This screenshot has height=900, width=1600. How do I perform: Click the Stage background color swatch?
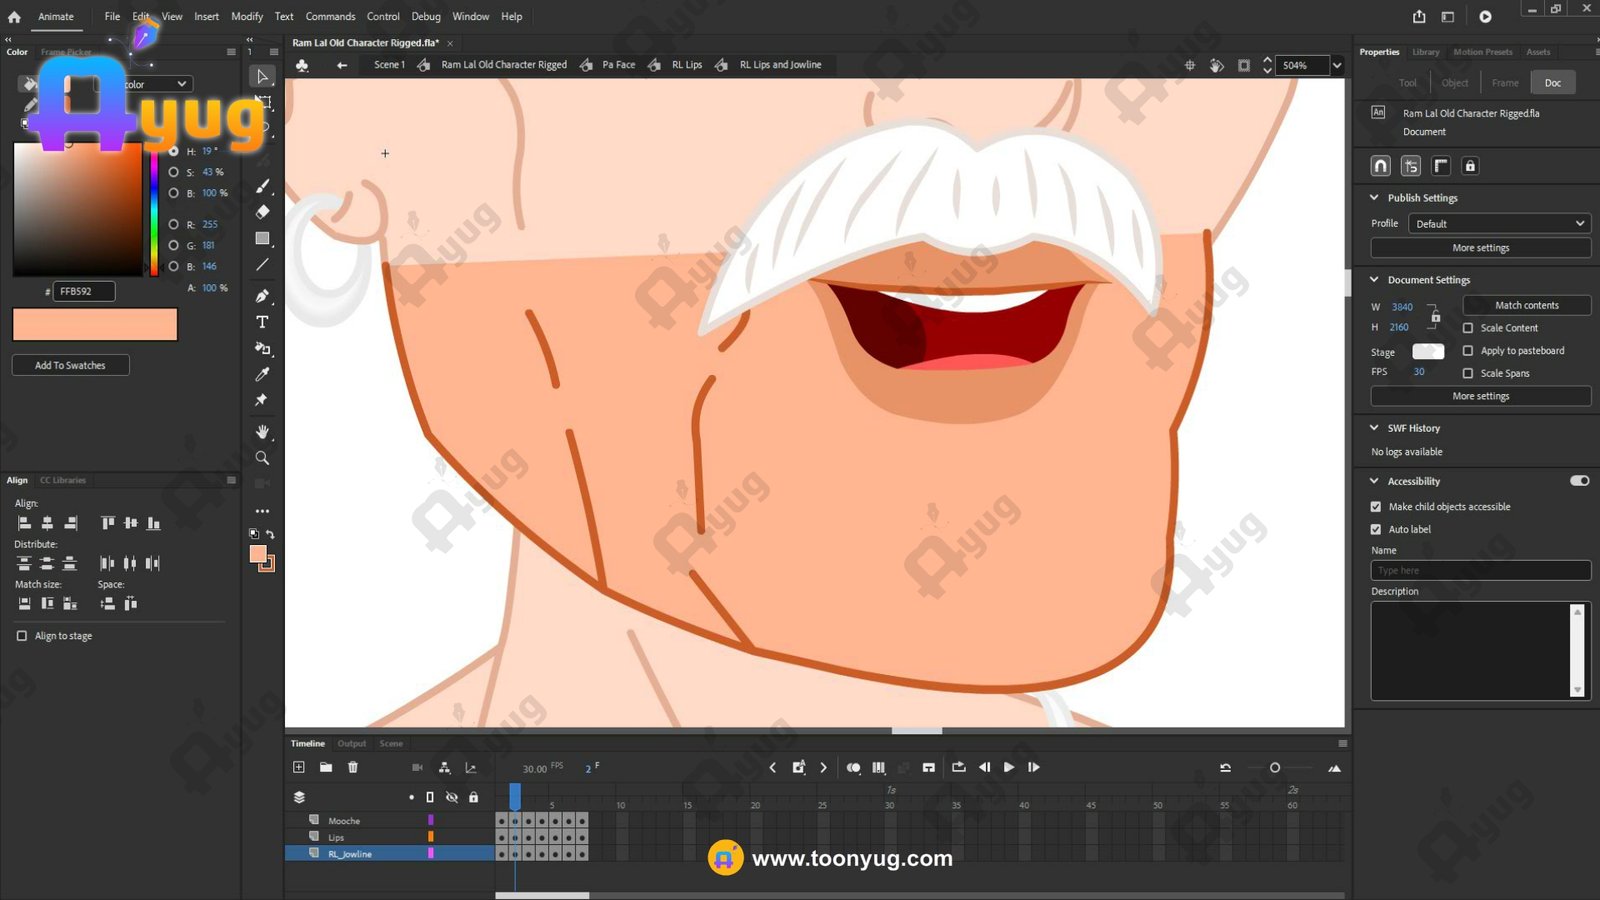click(x=1427, y=351)
